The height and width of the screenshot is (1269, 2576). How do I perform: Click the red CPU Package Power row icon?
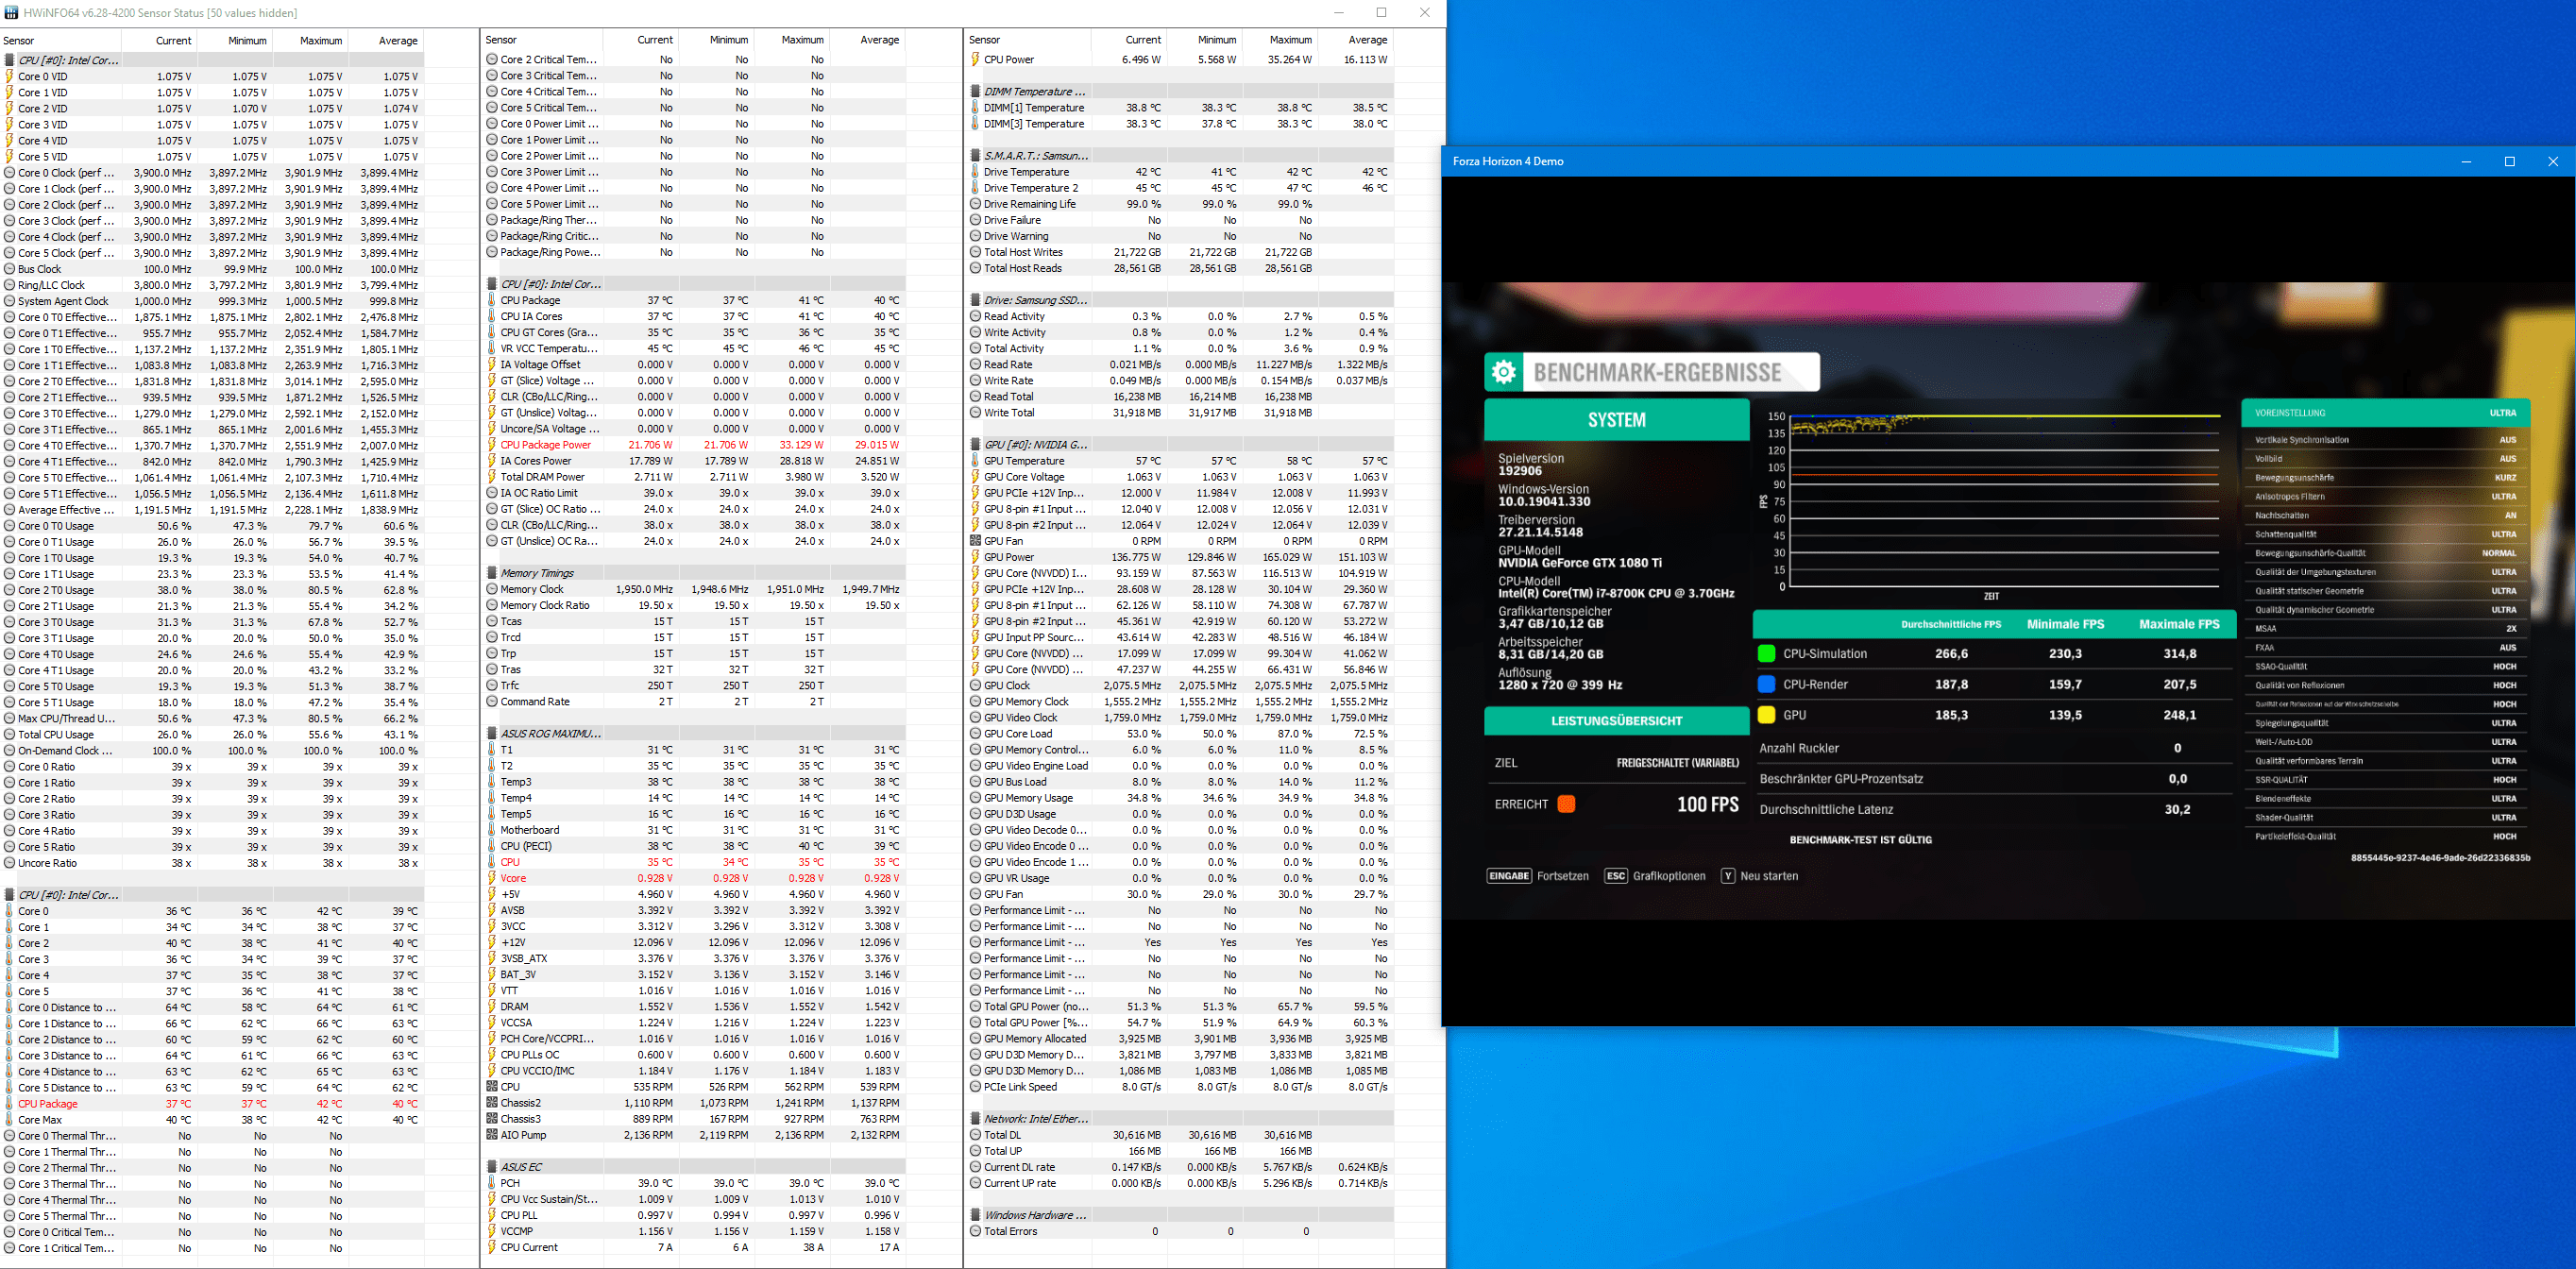click(x=492, y=445)
